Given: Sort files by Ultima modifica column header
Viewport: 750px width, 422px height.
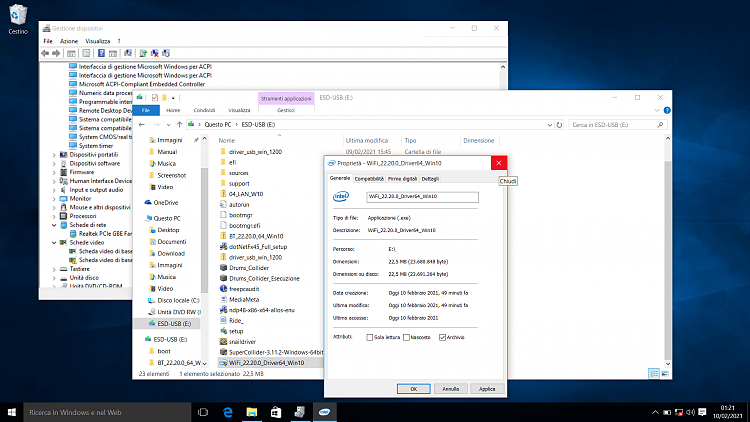Looking at the screenshot, I should pyautogui.click(x=367, y=141).
